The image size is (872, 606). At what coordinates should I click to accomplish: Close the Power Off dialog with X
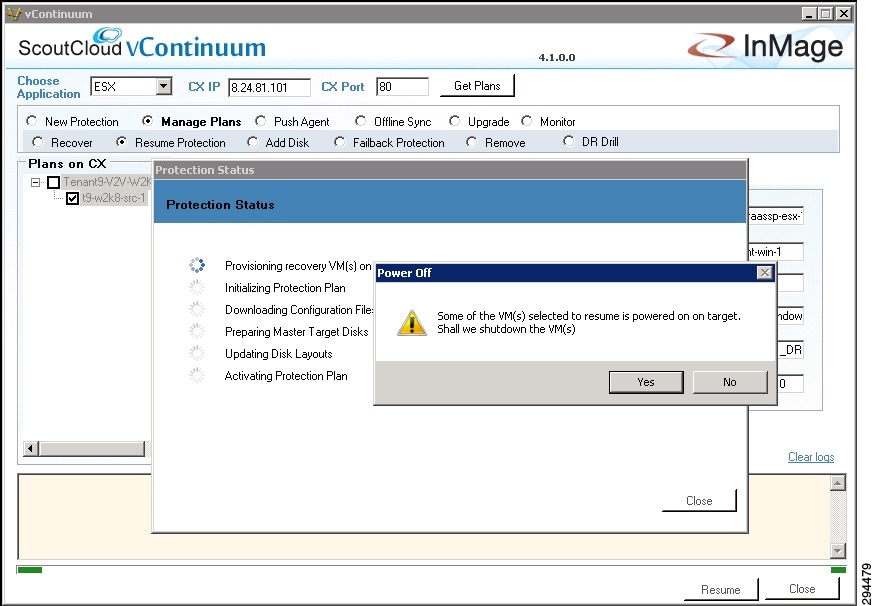point(765,273)
